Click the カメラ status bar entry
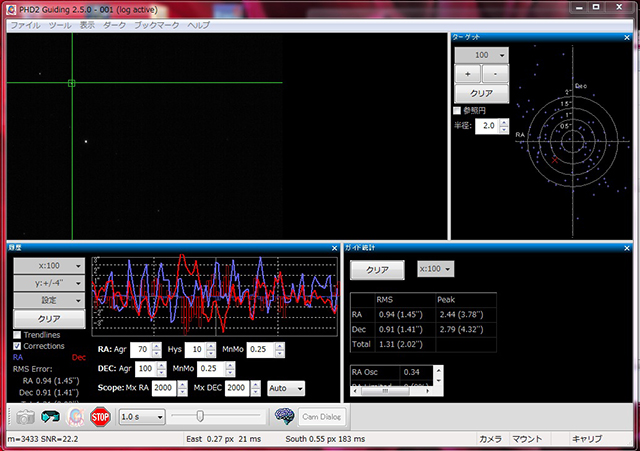Image resolution: width=640 pixels, height=451 pixels. pos(490,439)
